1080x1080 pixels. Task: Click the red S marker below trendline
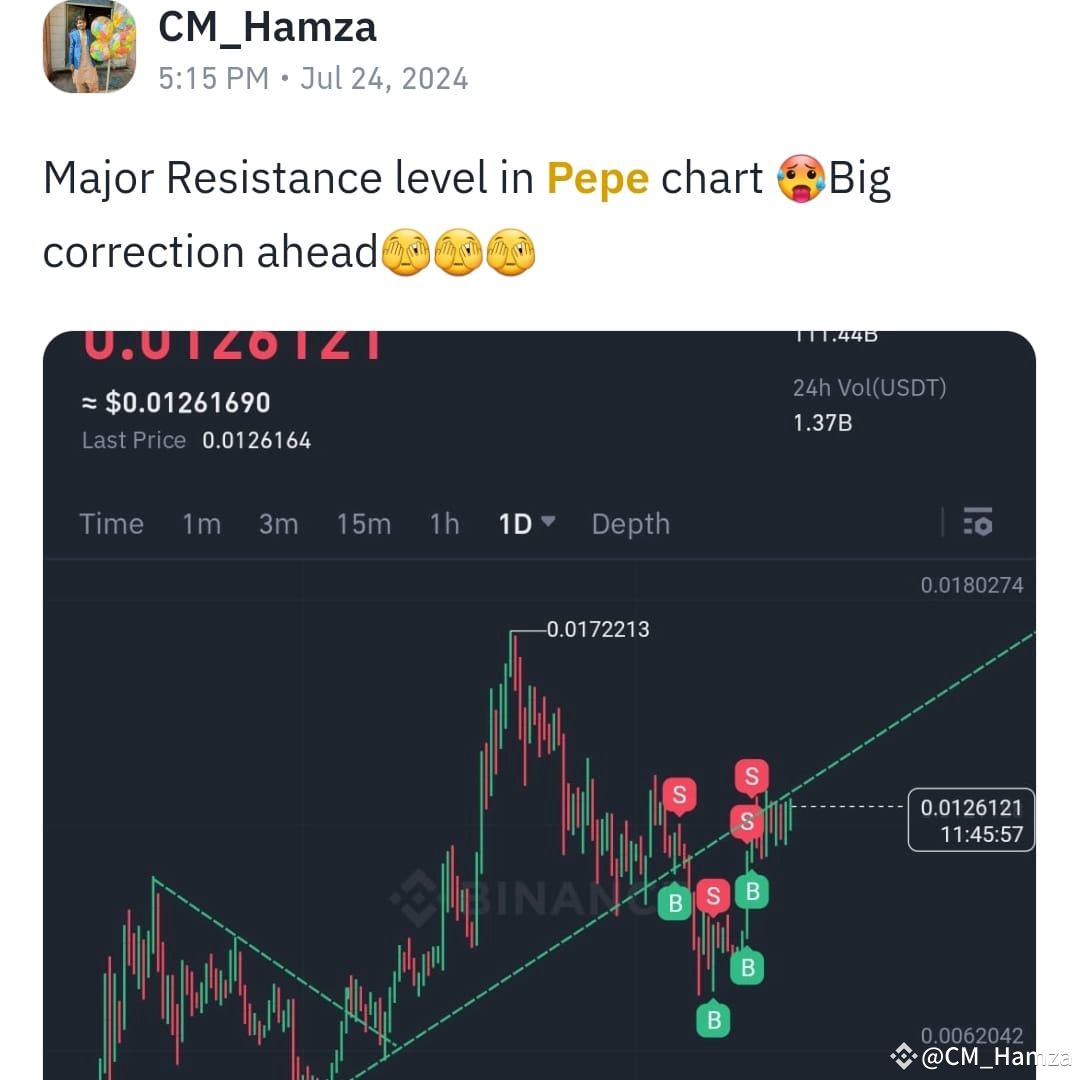(713, 896)
